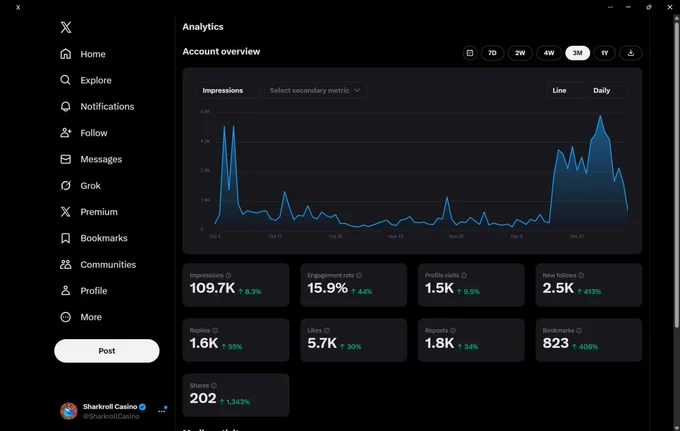680x431 pixels.
Task: Open the Line chart type dropdown
Action: pyautogui.click(x=565, y=90)
